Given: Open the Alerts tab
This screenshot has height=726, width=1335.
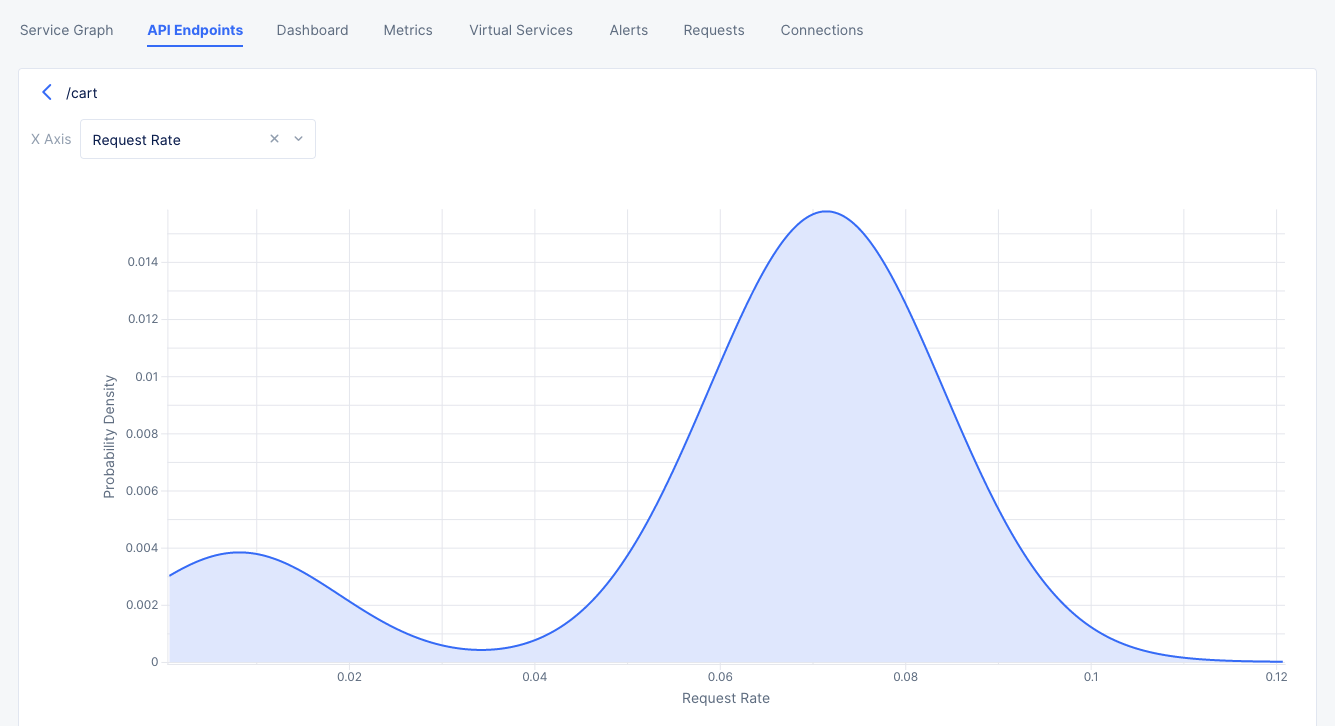Looking at the screenshot, I should click(x=628, y=30).
